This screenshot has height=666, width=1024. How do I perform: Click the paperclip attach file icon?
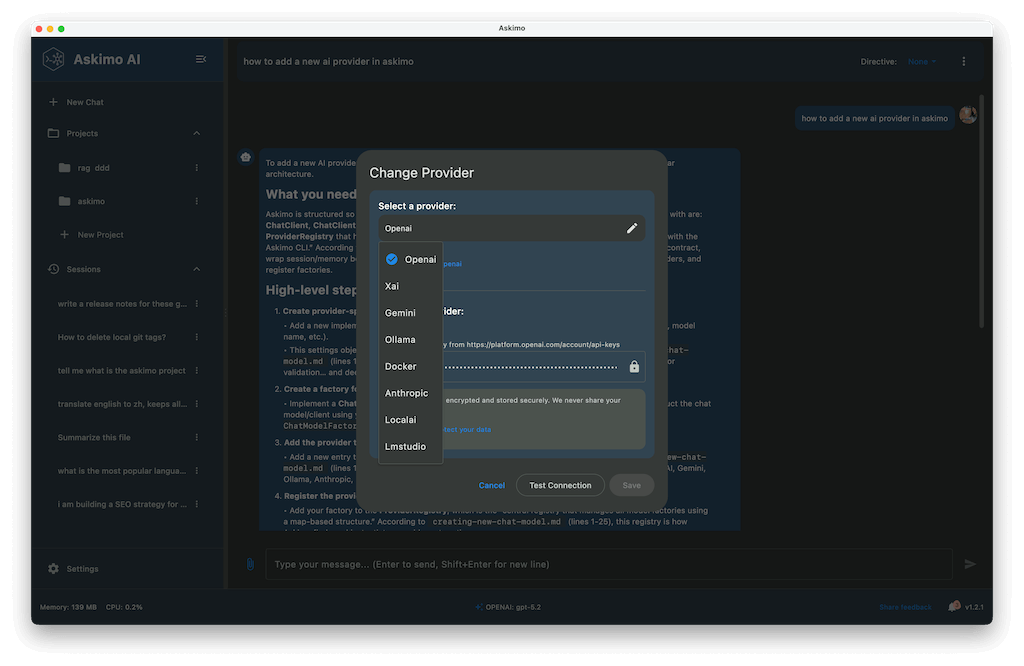coord(250,564)
